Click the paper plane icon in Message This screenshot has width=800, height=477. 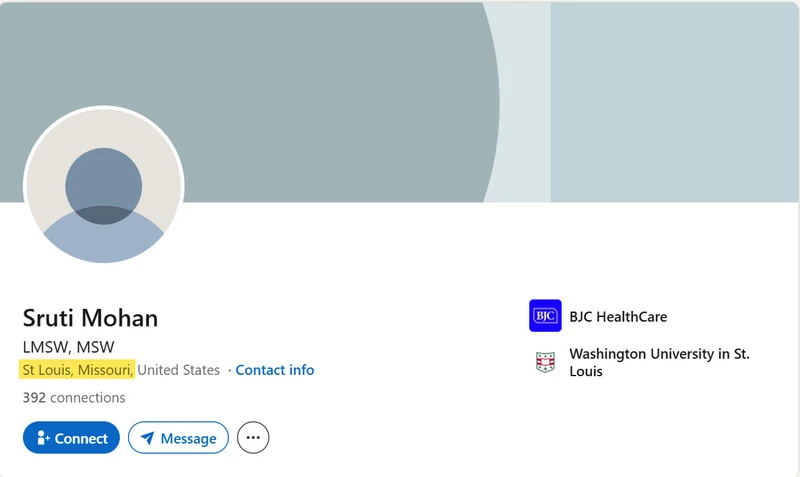pos(147,438)
